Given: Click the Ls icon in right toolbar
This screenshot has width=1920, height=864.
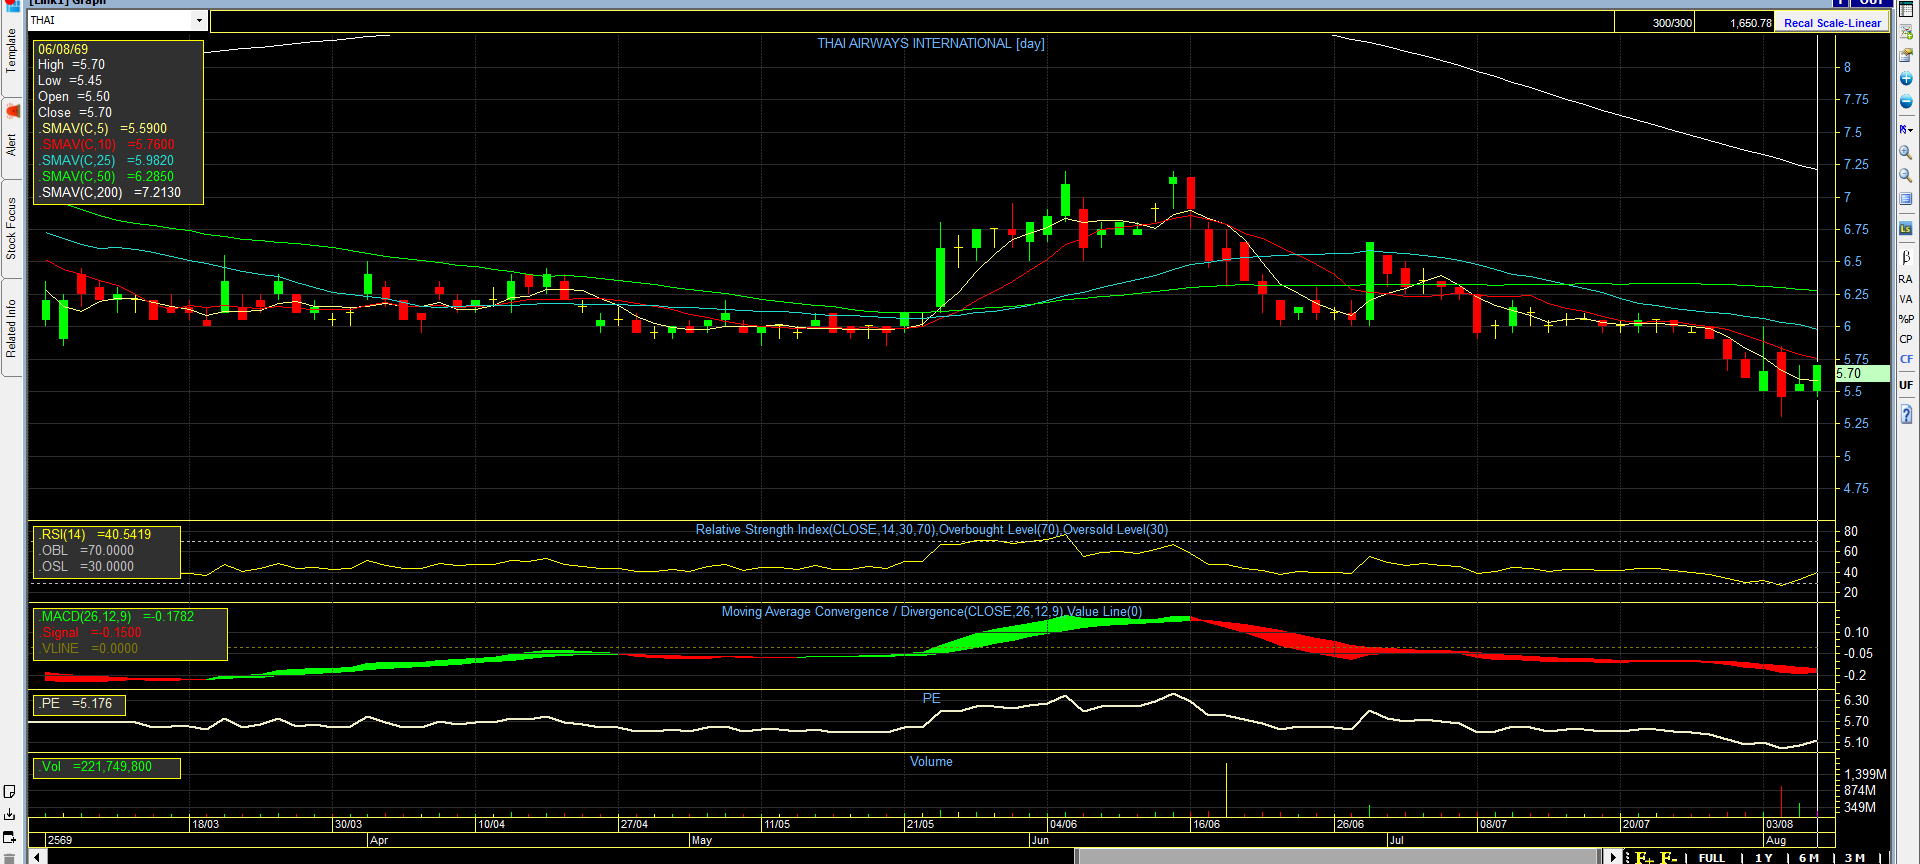Looking at the screenshot, I should click(1906, 229).
